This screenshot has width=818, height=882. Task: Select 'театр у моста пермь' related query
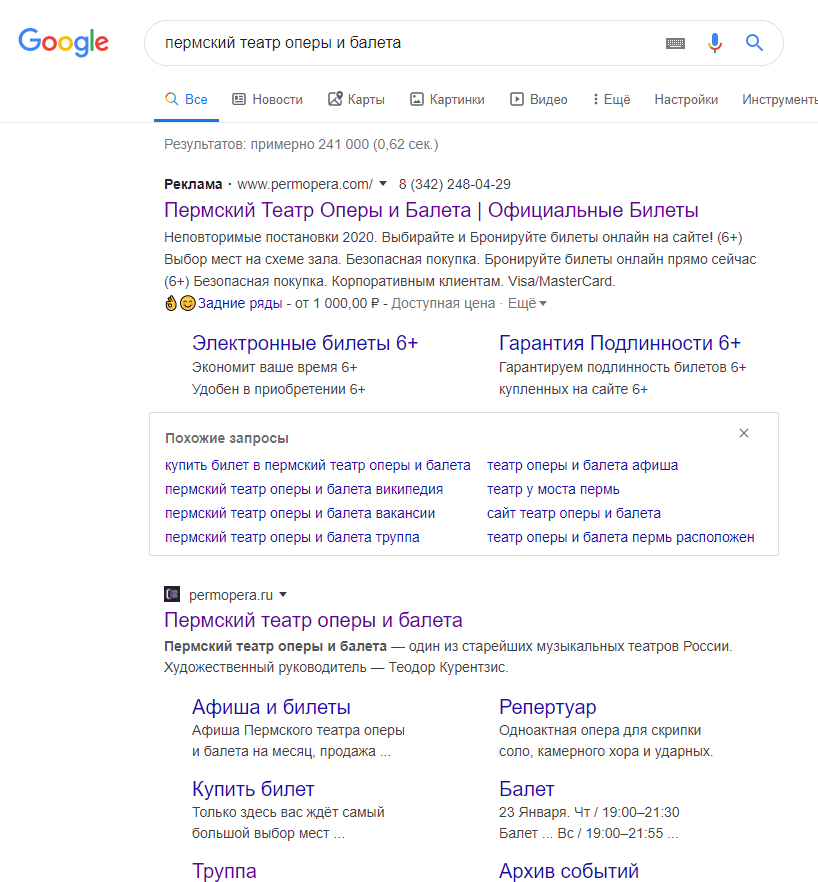pyautogui.click(x=553, y=489)
